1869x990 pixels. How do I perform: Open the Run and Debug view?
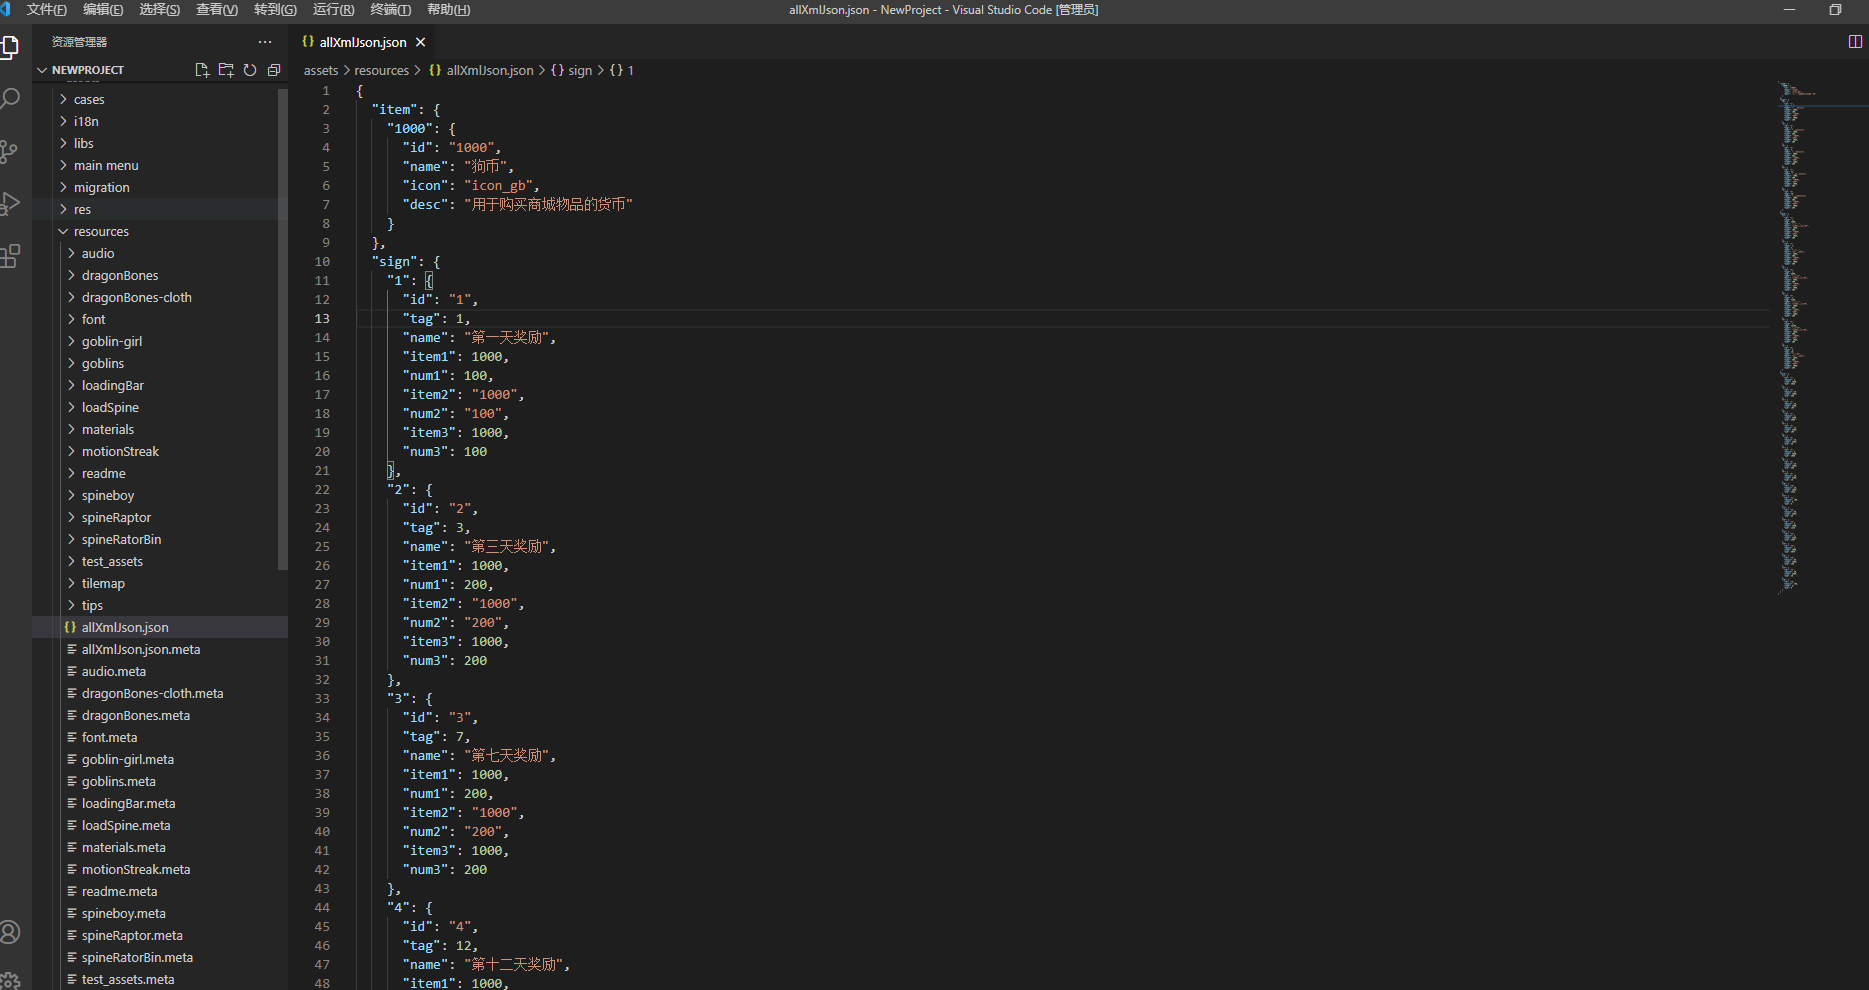click(x=10, y=204)
